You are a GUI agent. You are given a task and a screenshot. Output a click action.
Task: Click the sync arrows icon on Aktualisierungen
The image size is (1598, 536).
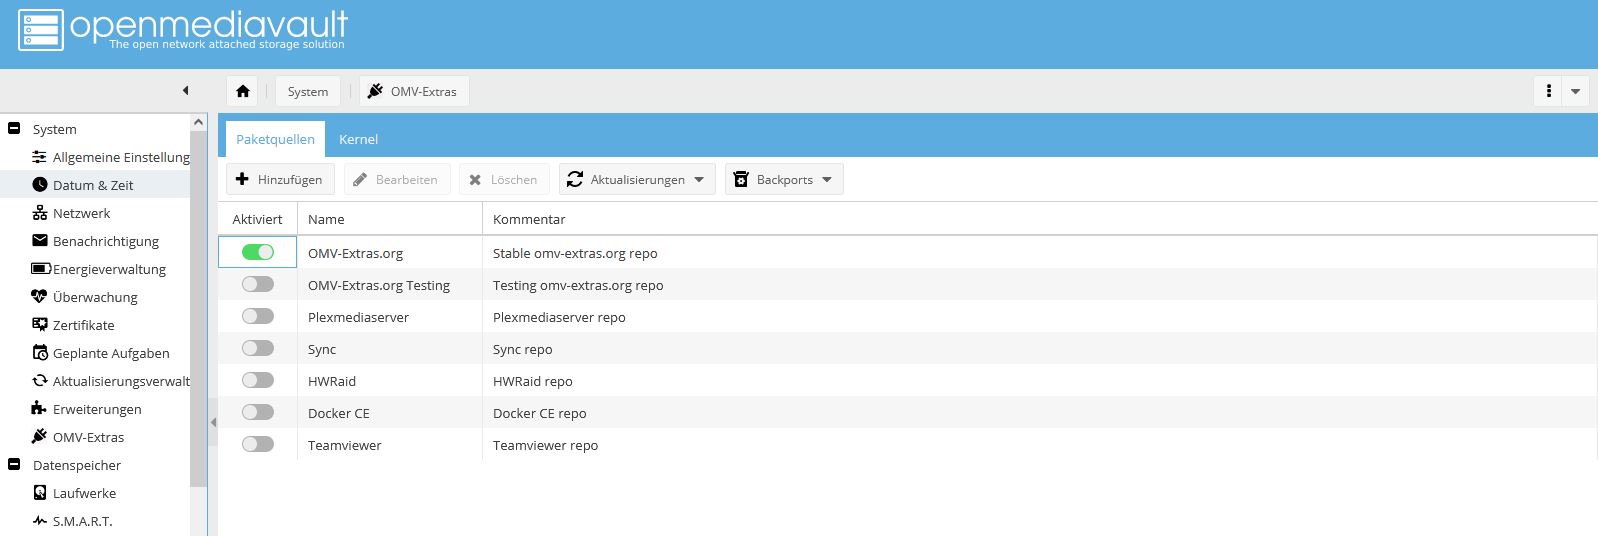[575, 179]
